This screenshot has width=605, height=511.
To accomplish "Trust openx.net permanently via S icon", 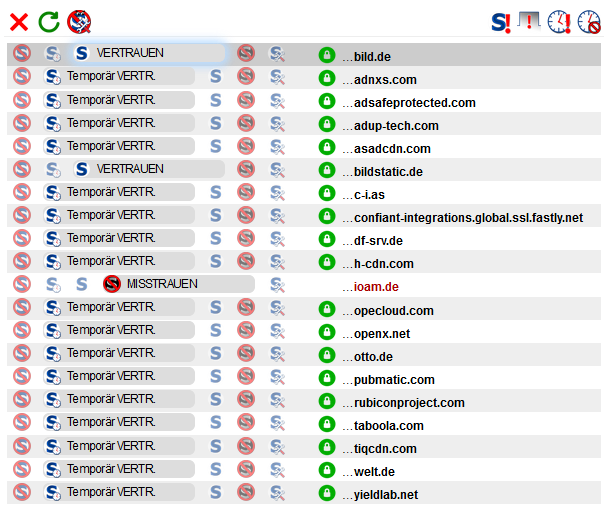I will [216, 330].
